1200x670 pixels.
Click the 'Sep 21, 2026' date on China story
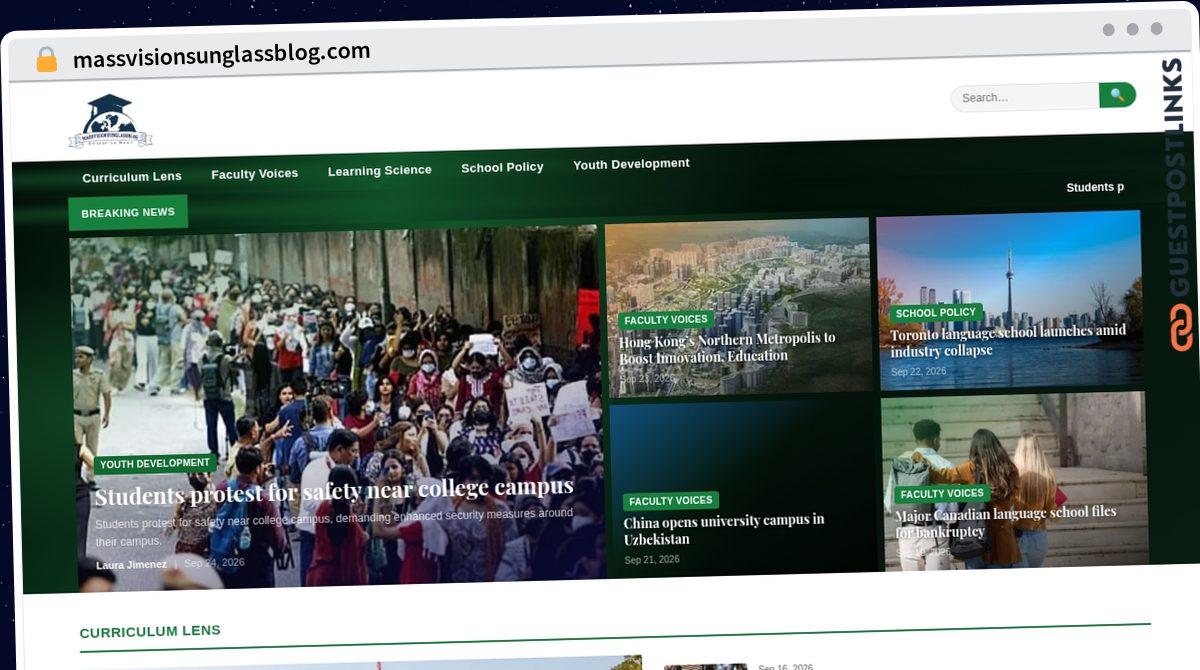click(652, 560)
